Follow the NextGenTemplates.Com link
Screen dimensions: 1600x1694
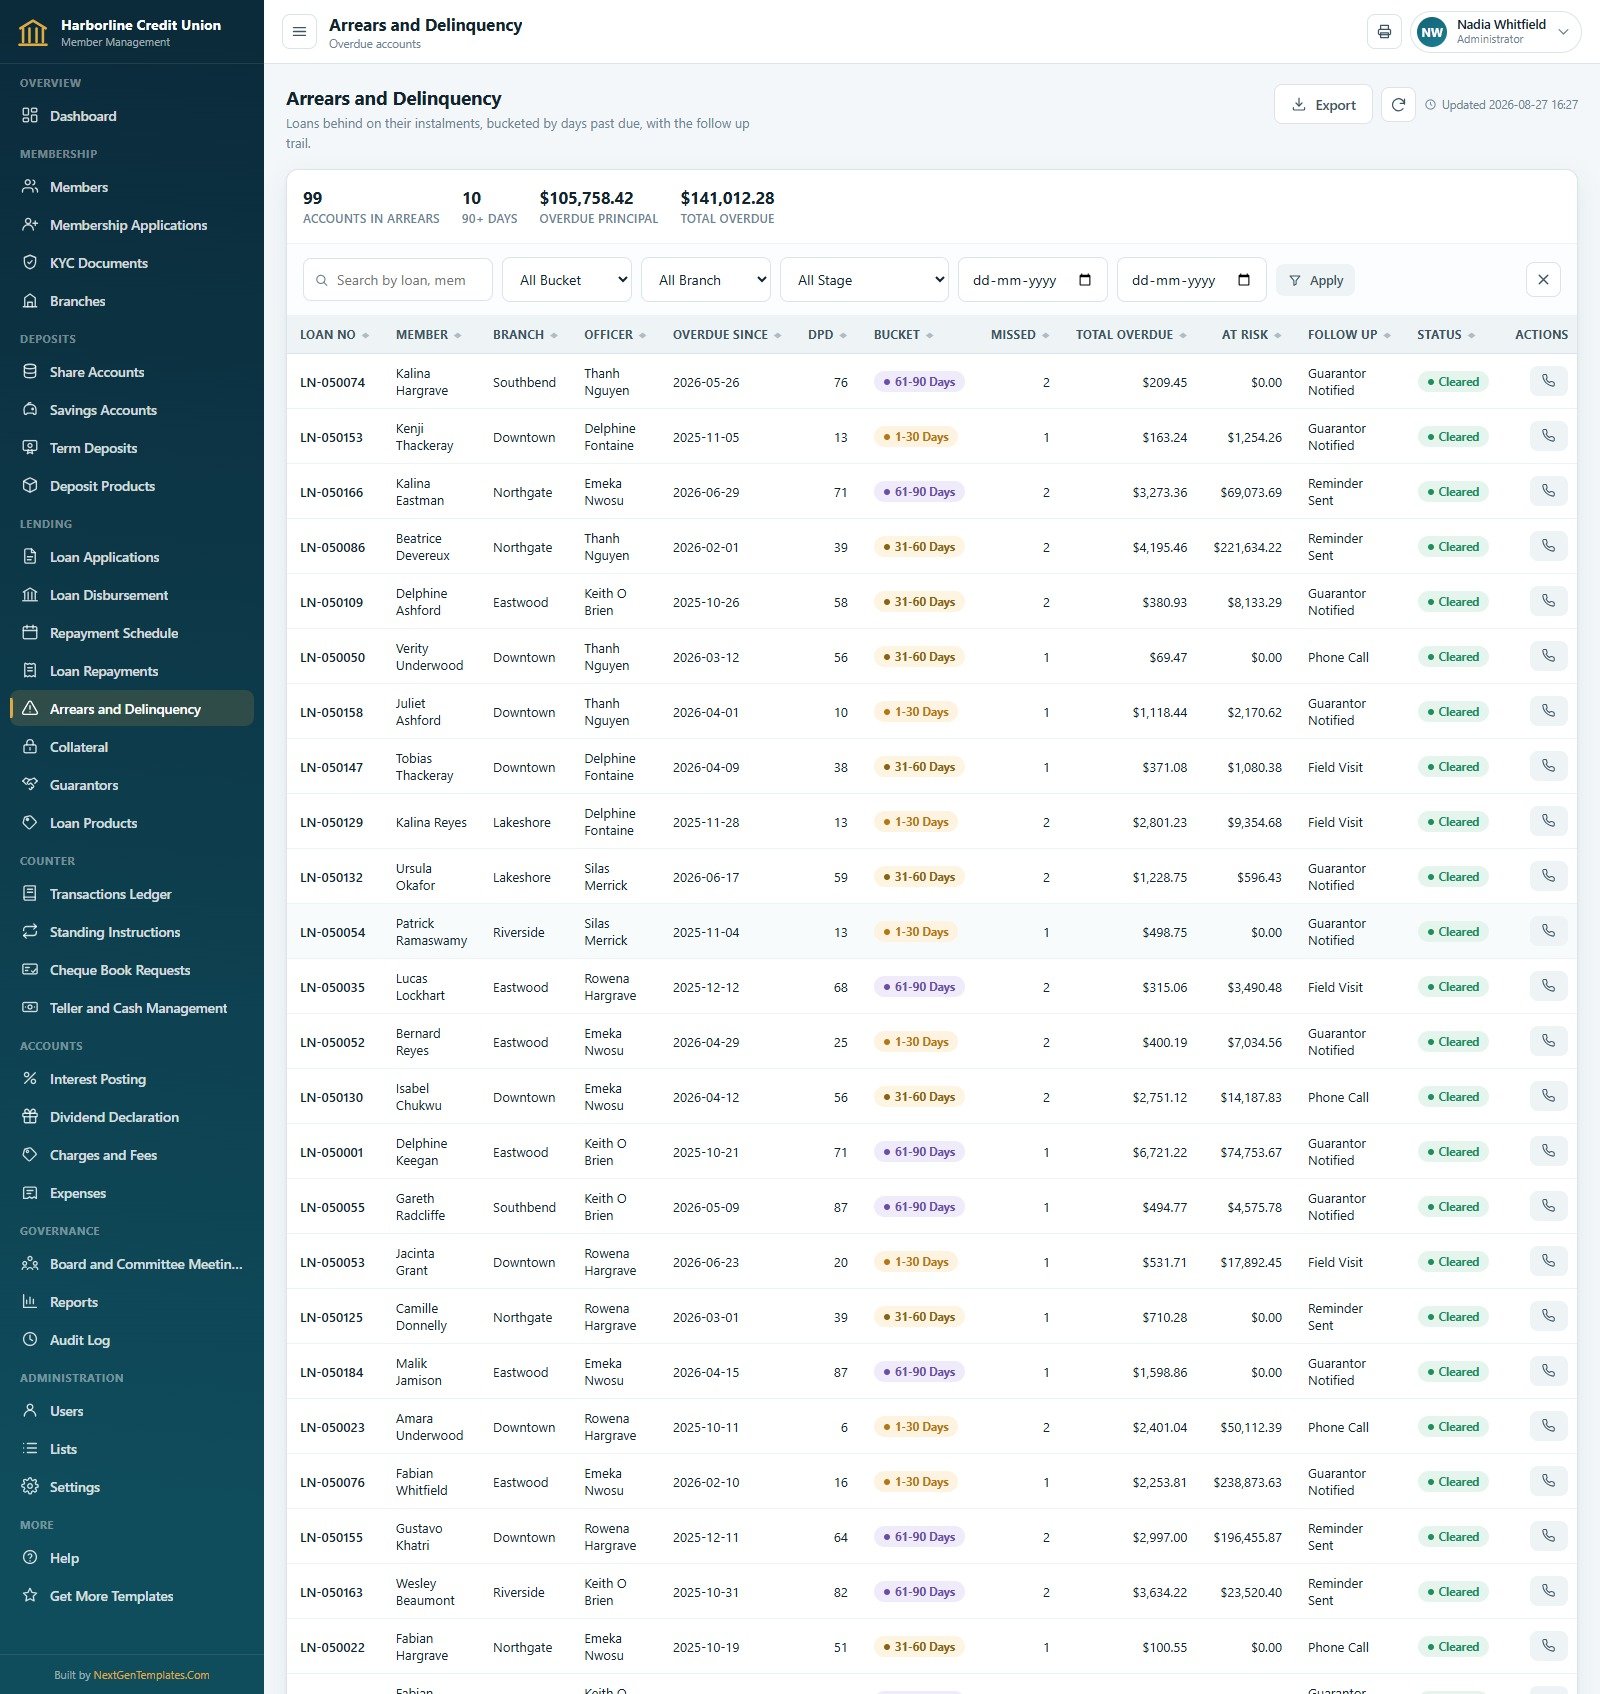coord(151,1675)
